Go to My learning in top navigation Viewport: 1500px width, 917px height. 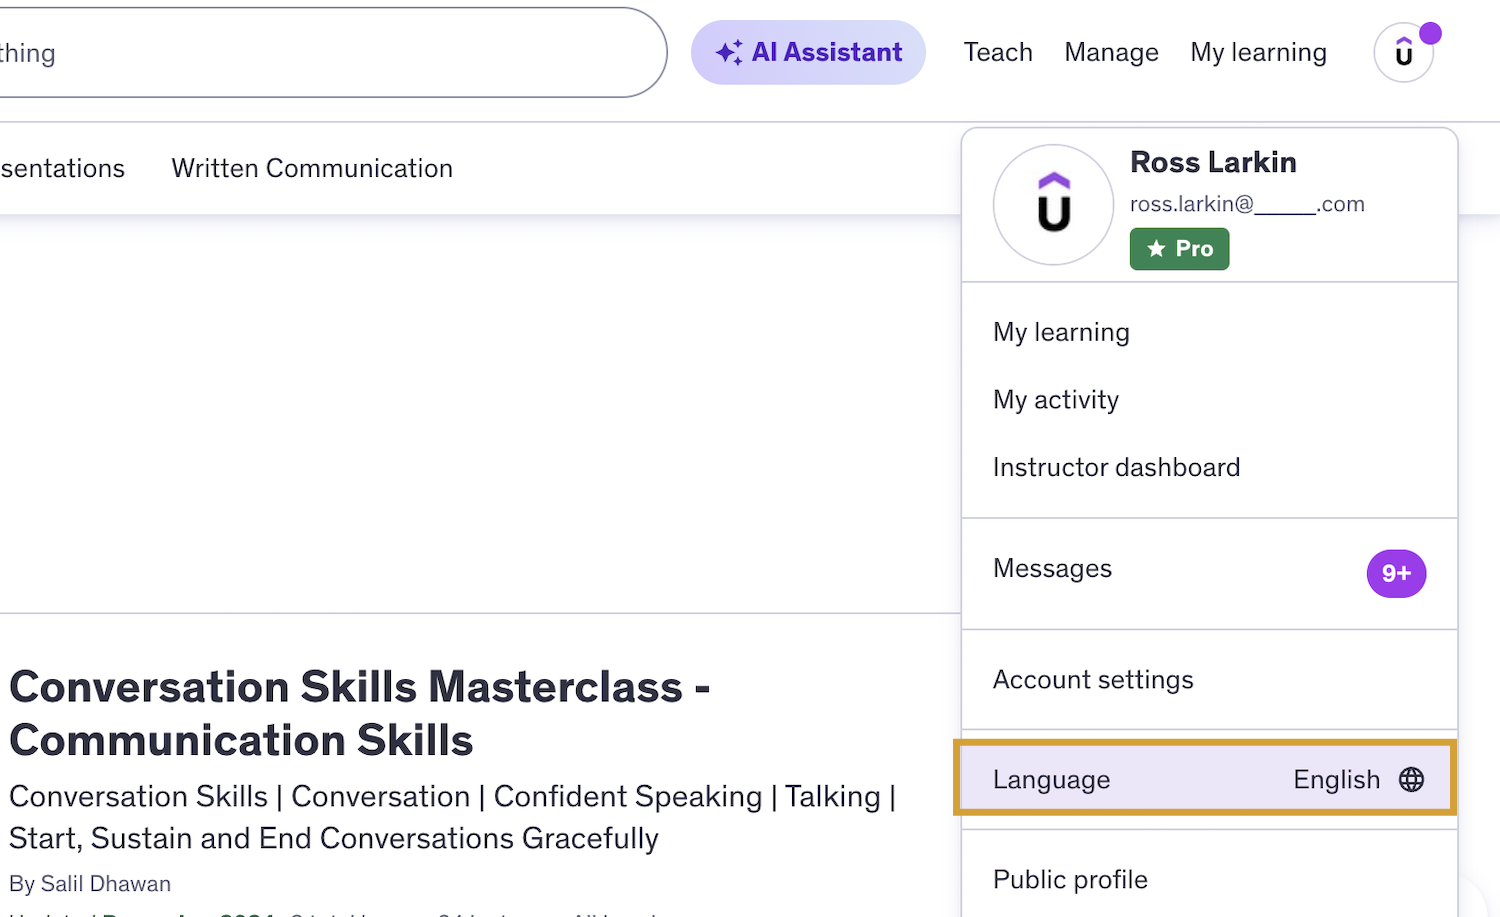1258,52
